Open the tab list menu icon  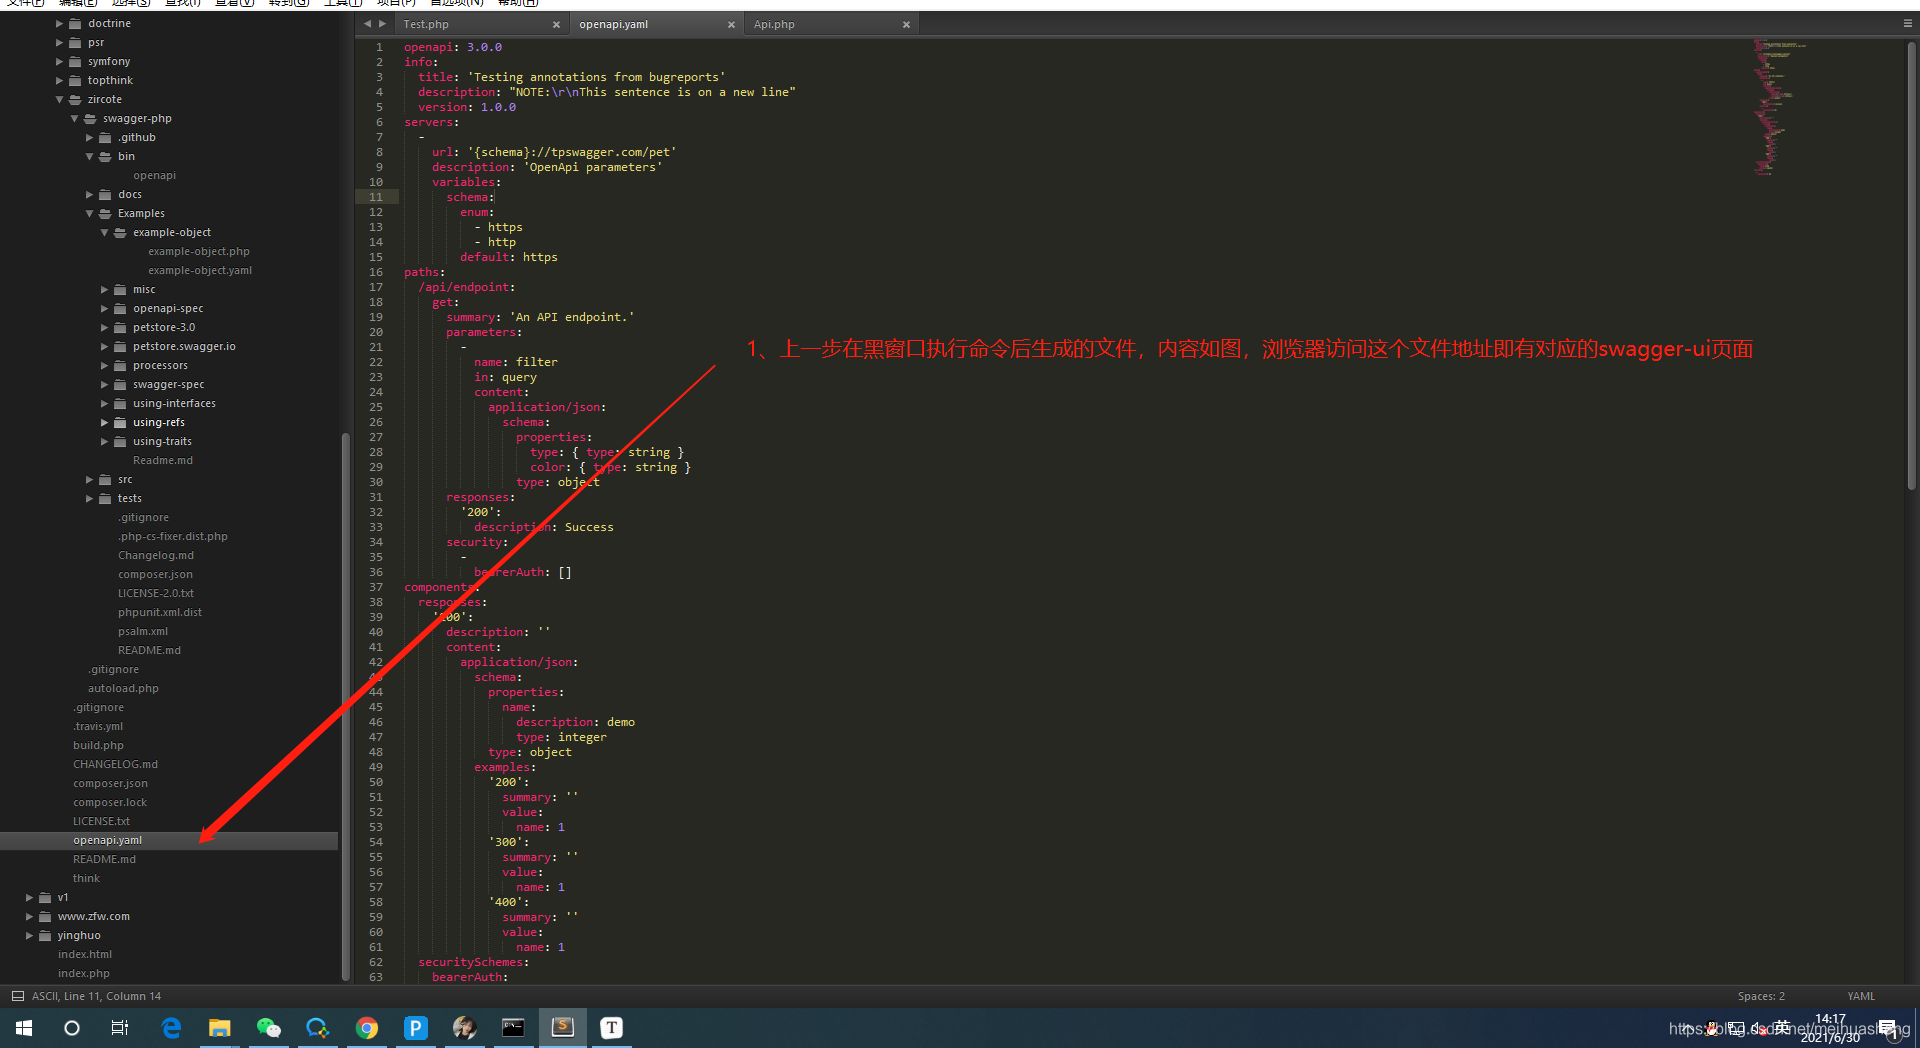pos(1907,24)
